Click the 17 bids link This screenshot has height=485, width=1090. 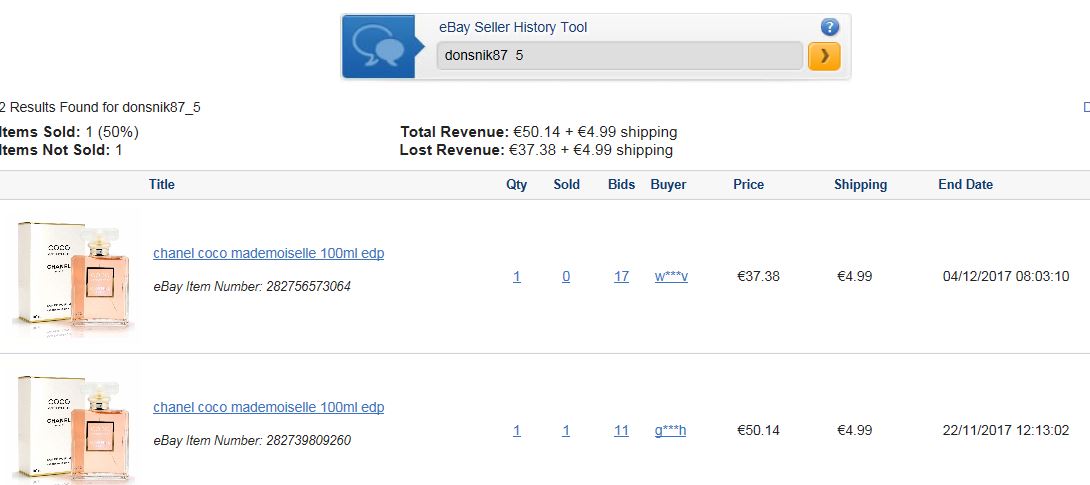point(621,276)
